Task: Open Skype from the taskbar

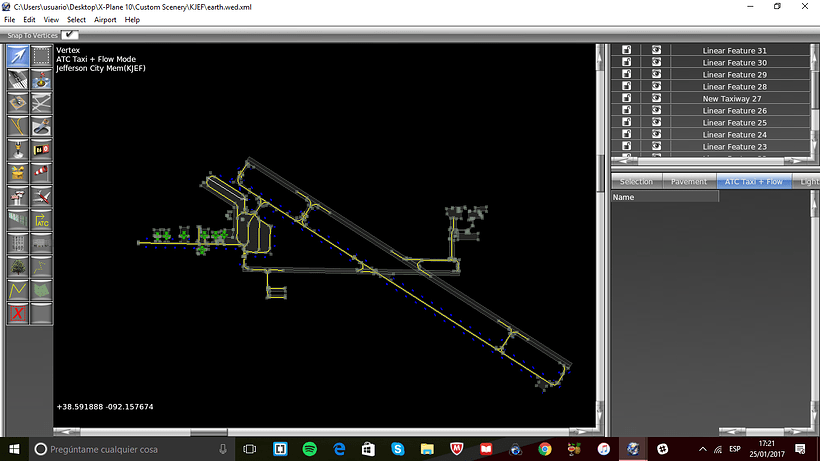Action: (x=397, y=449)
